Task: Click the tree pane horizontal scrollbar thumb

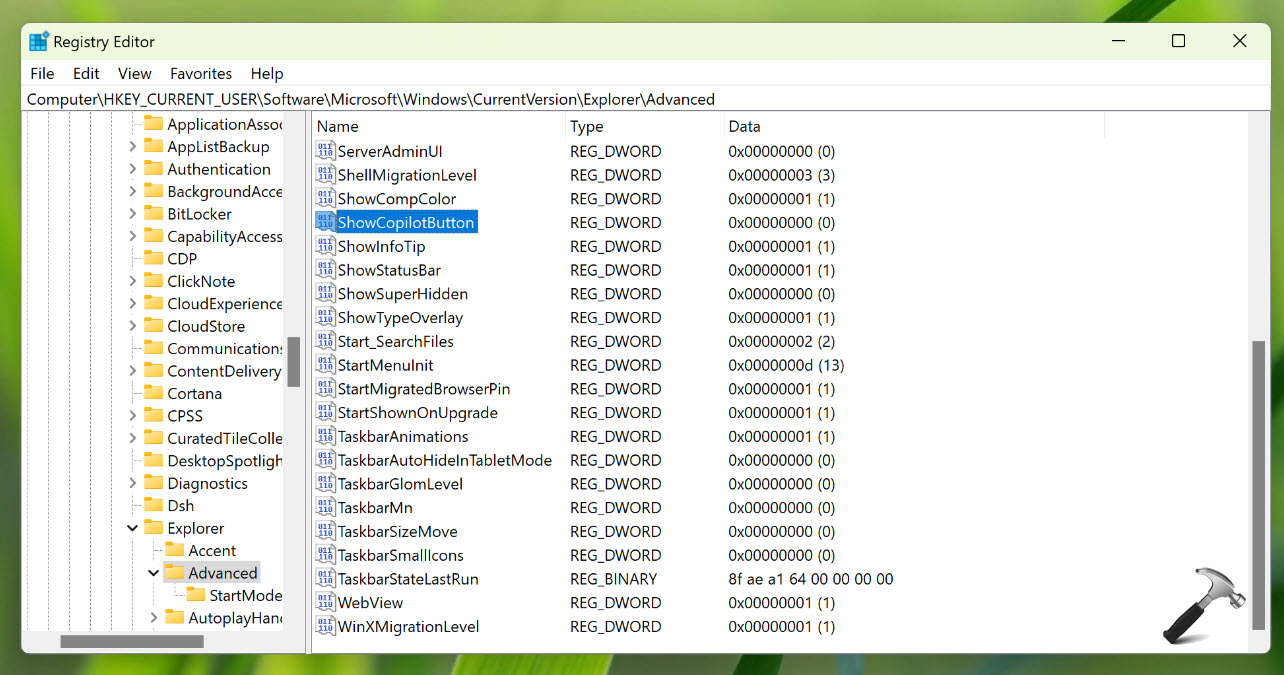Action: [131, 641]
